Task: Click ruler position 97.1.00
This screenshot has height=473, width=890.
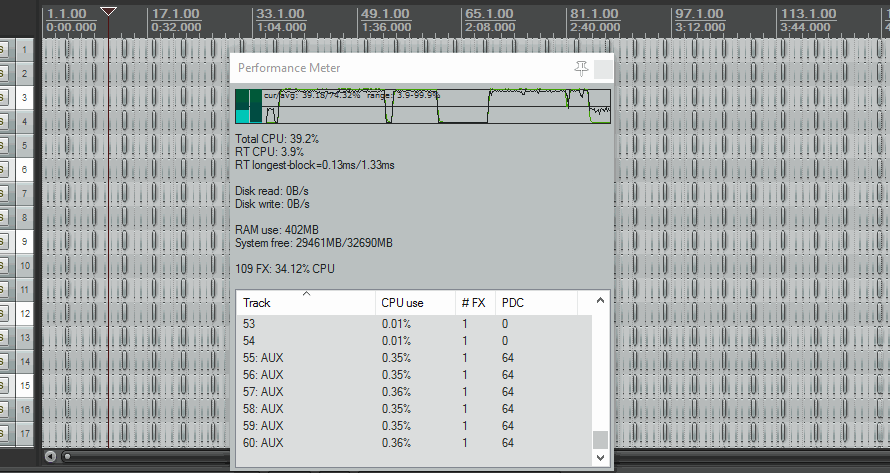Action: pyautogui.click(x=699, y=14)
